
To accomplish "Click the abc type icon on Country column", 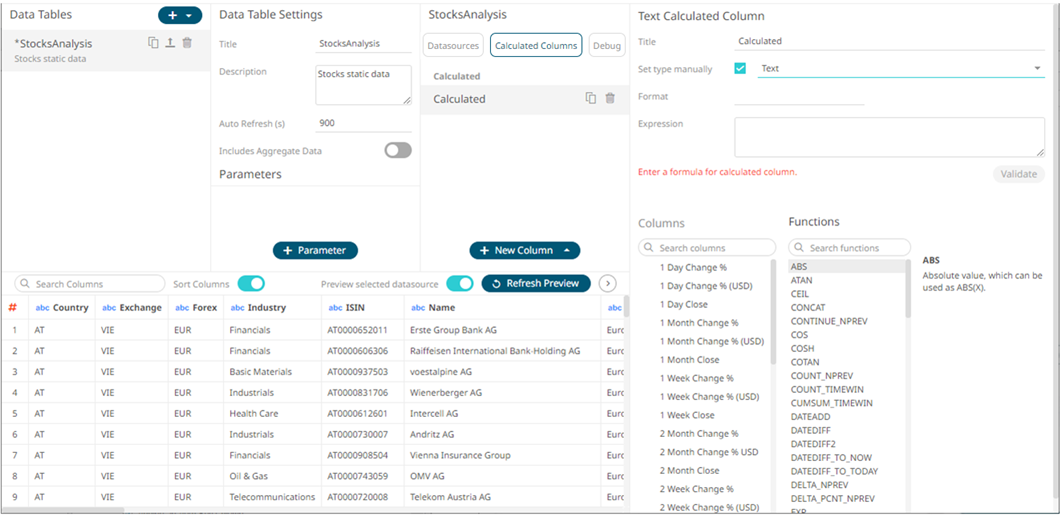I will 42,308.
